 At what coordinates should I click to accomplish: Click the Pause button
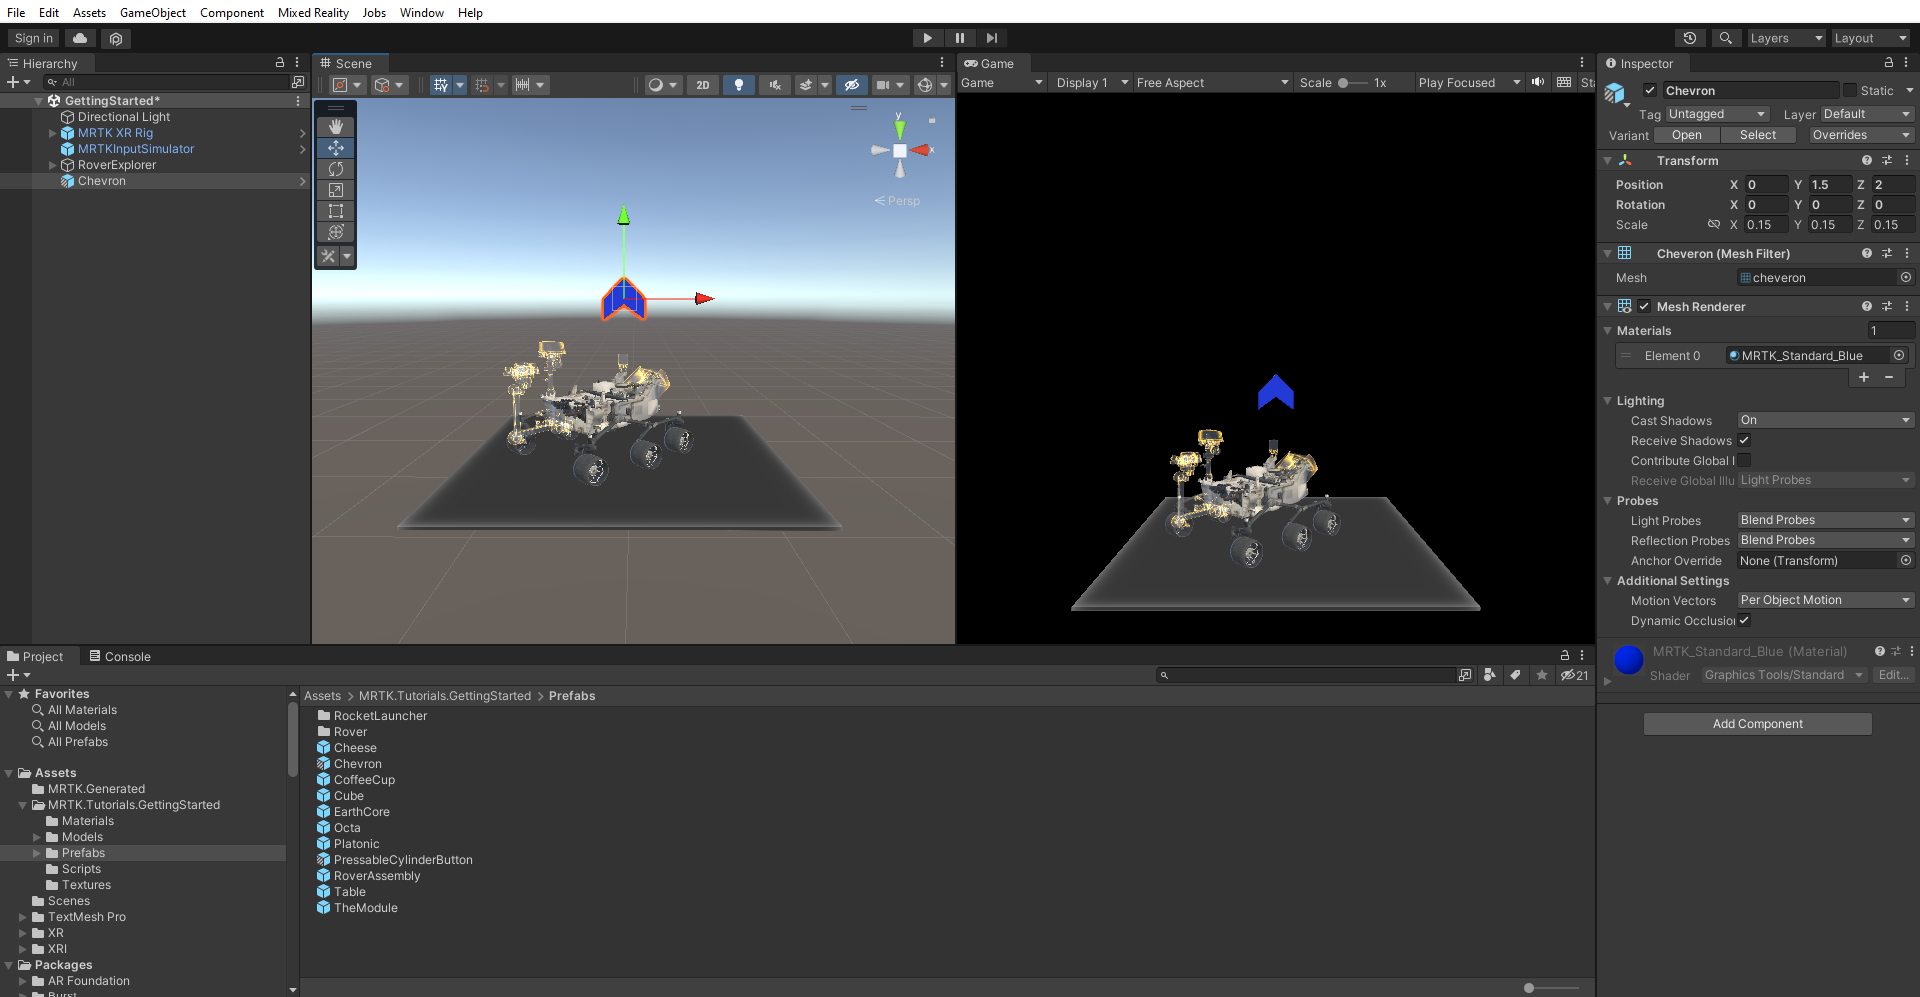point(960,38)
